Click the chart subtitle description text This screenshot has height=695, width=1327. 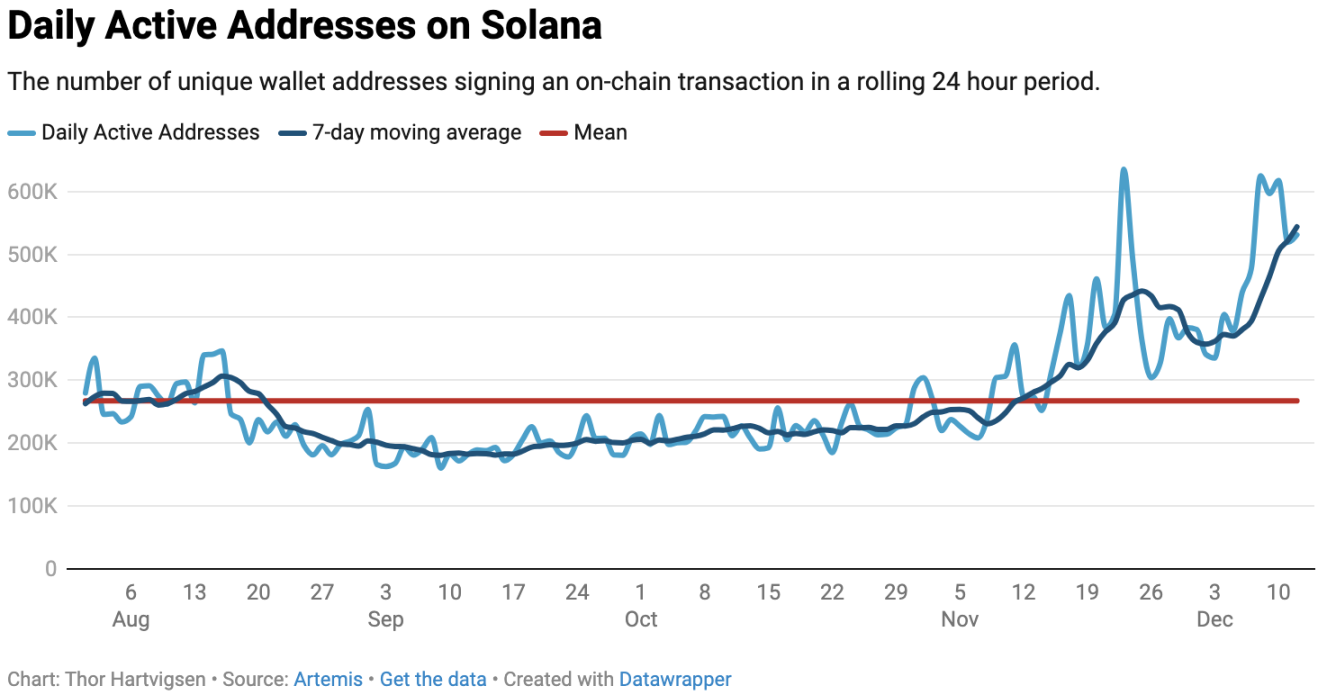point(553,82)
